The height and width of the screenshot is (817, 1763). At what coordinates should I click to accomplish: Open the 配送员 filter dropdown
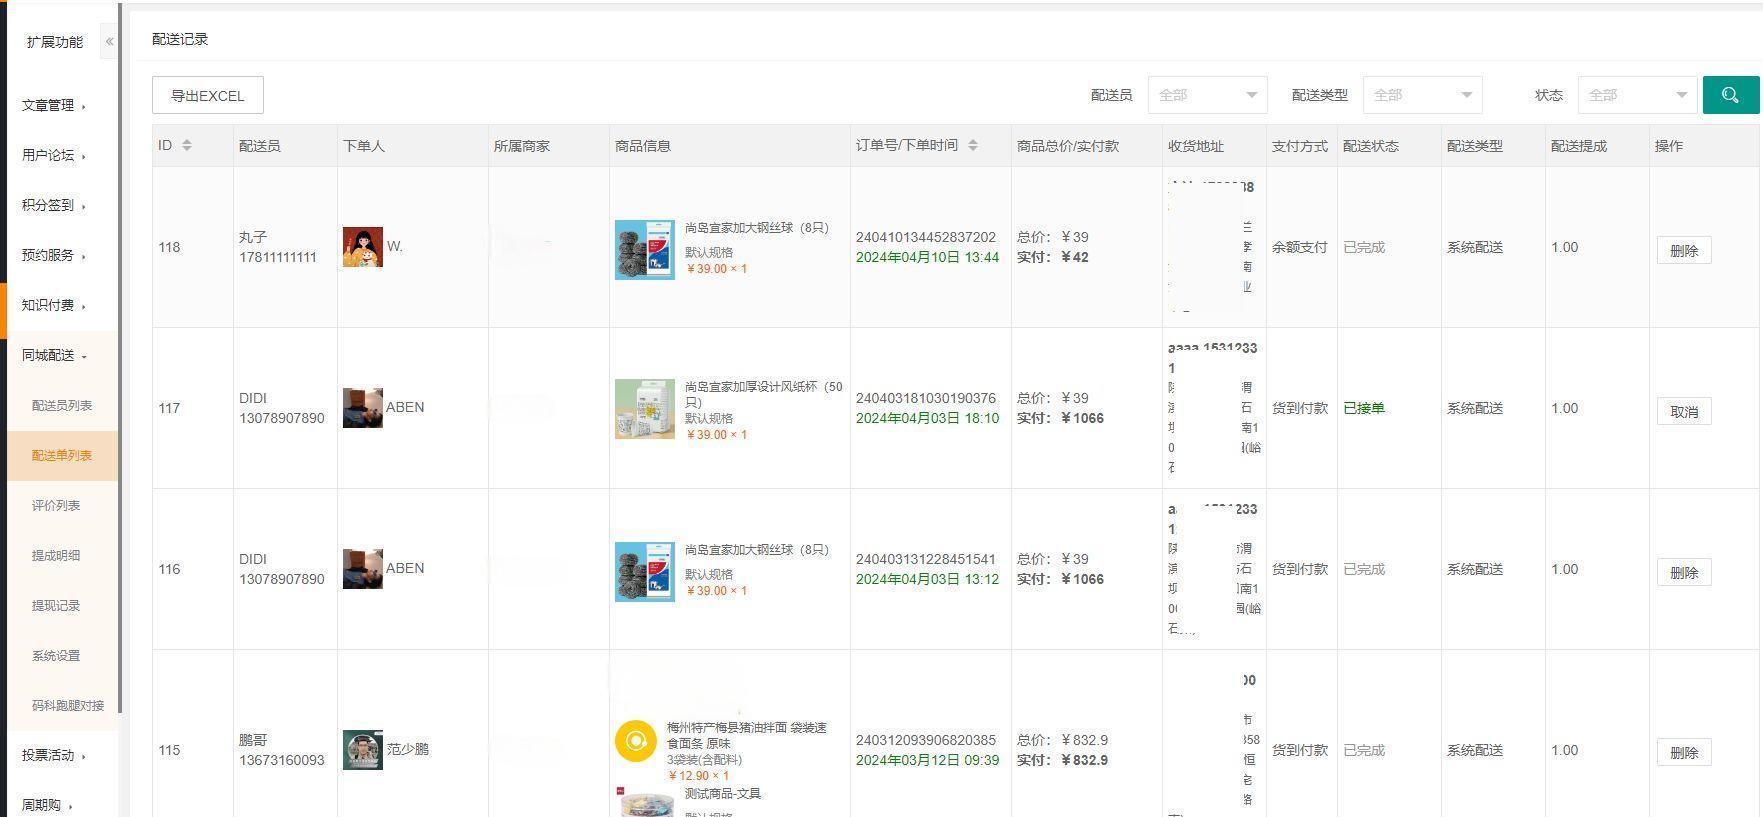click(x=1207, y=95)
